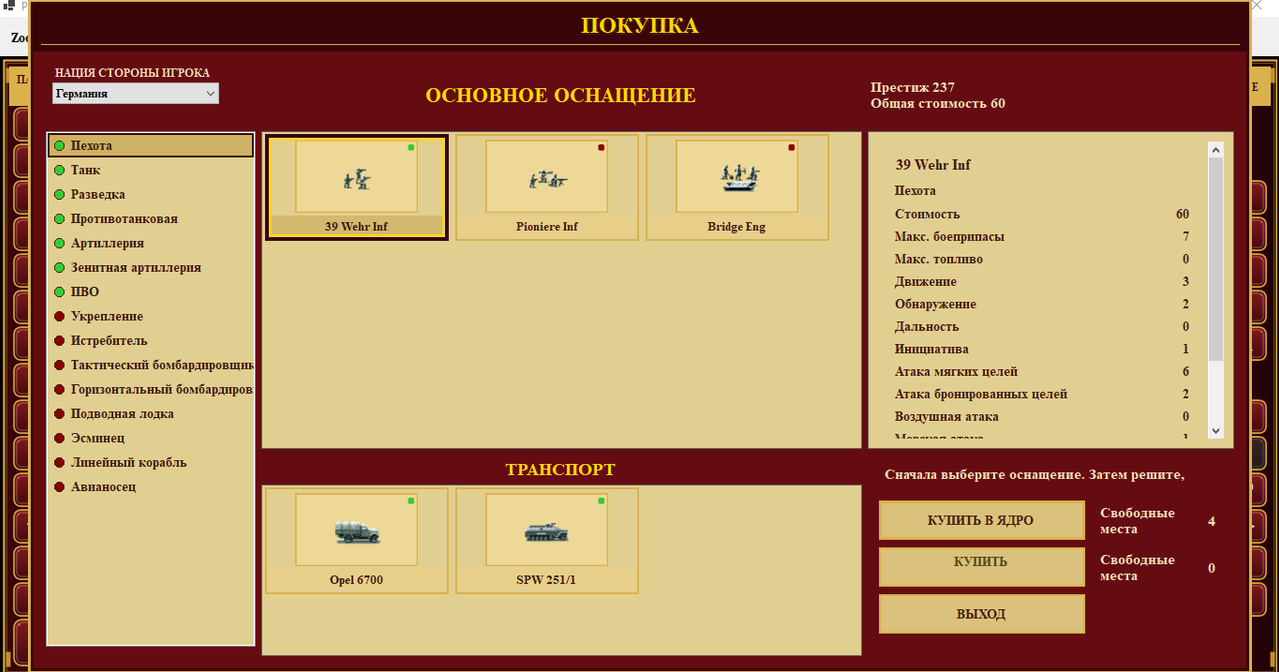The height and width of the screenshot is (672, 1279).
Task: Click the stats panel scroll up arrow
Action: pyautogui.click(x=1216, y=150)
